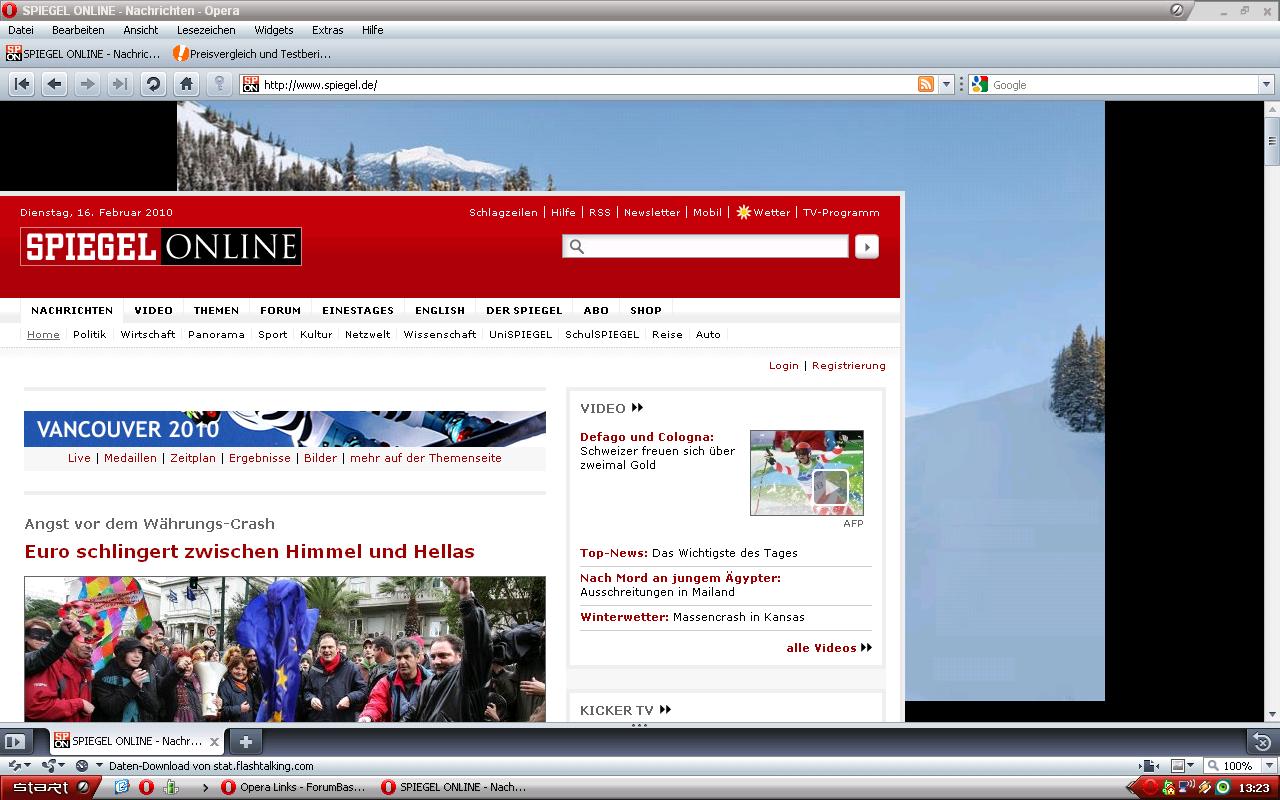Image resolution: width=1280 pixels, height=800 pixels.
Task: Open the Netzwelt section link
Action: click(x=368, y=334)
